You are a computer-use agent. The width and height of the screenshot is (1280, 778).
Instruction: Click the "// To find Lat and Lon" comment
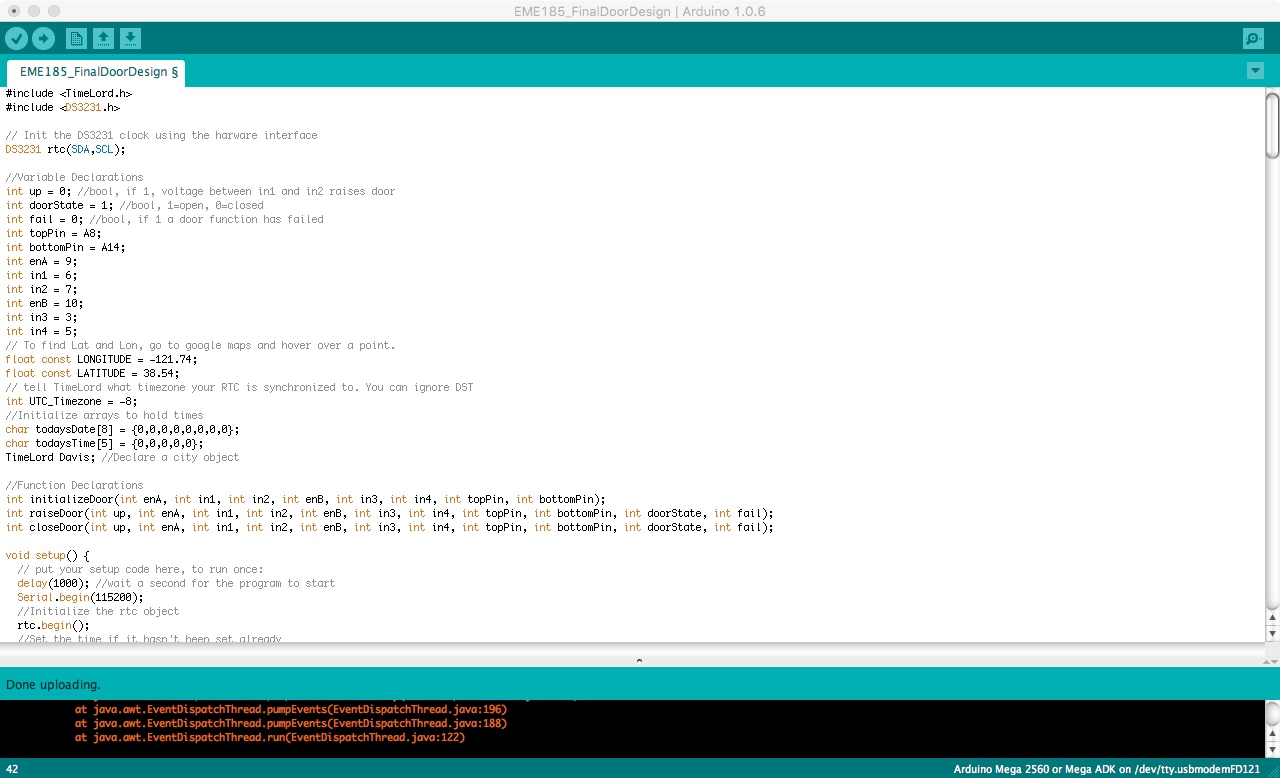pos(200,345)
